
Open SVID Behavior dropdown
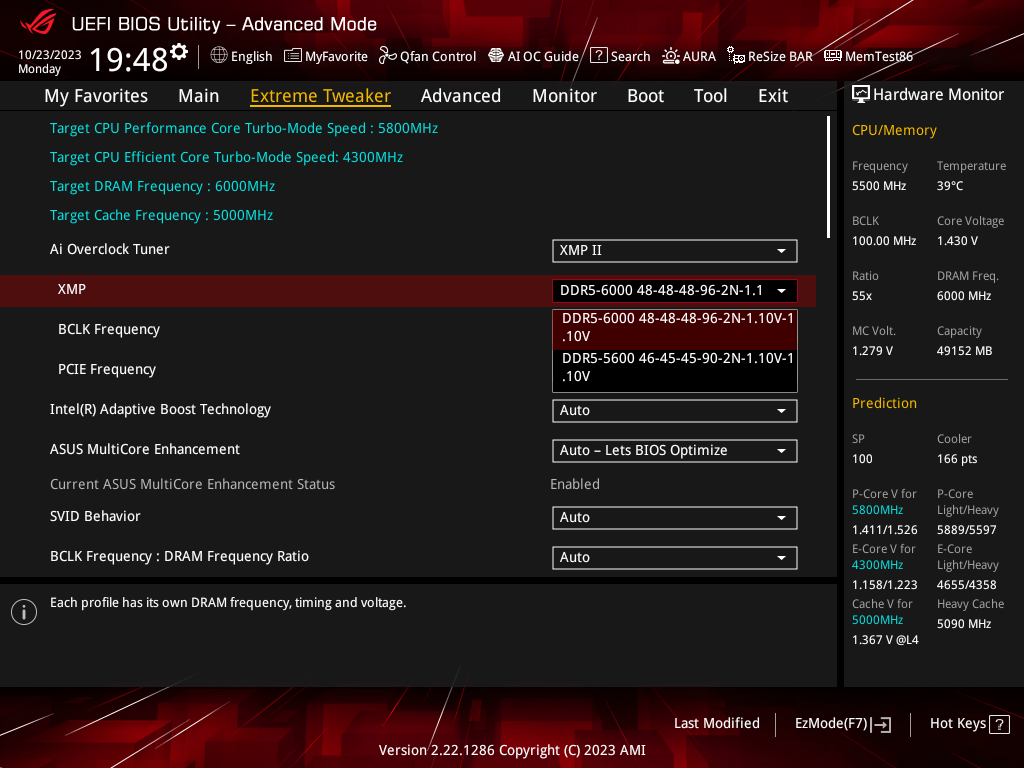pyautogui.click(x=675, y=518)
